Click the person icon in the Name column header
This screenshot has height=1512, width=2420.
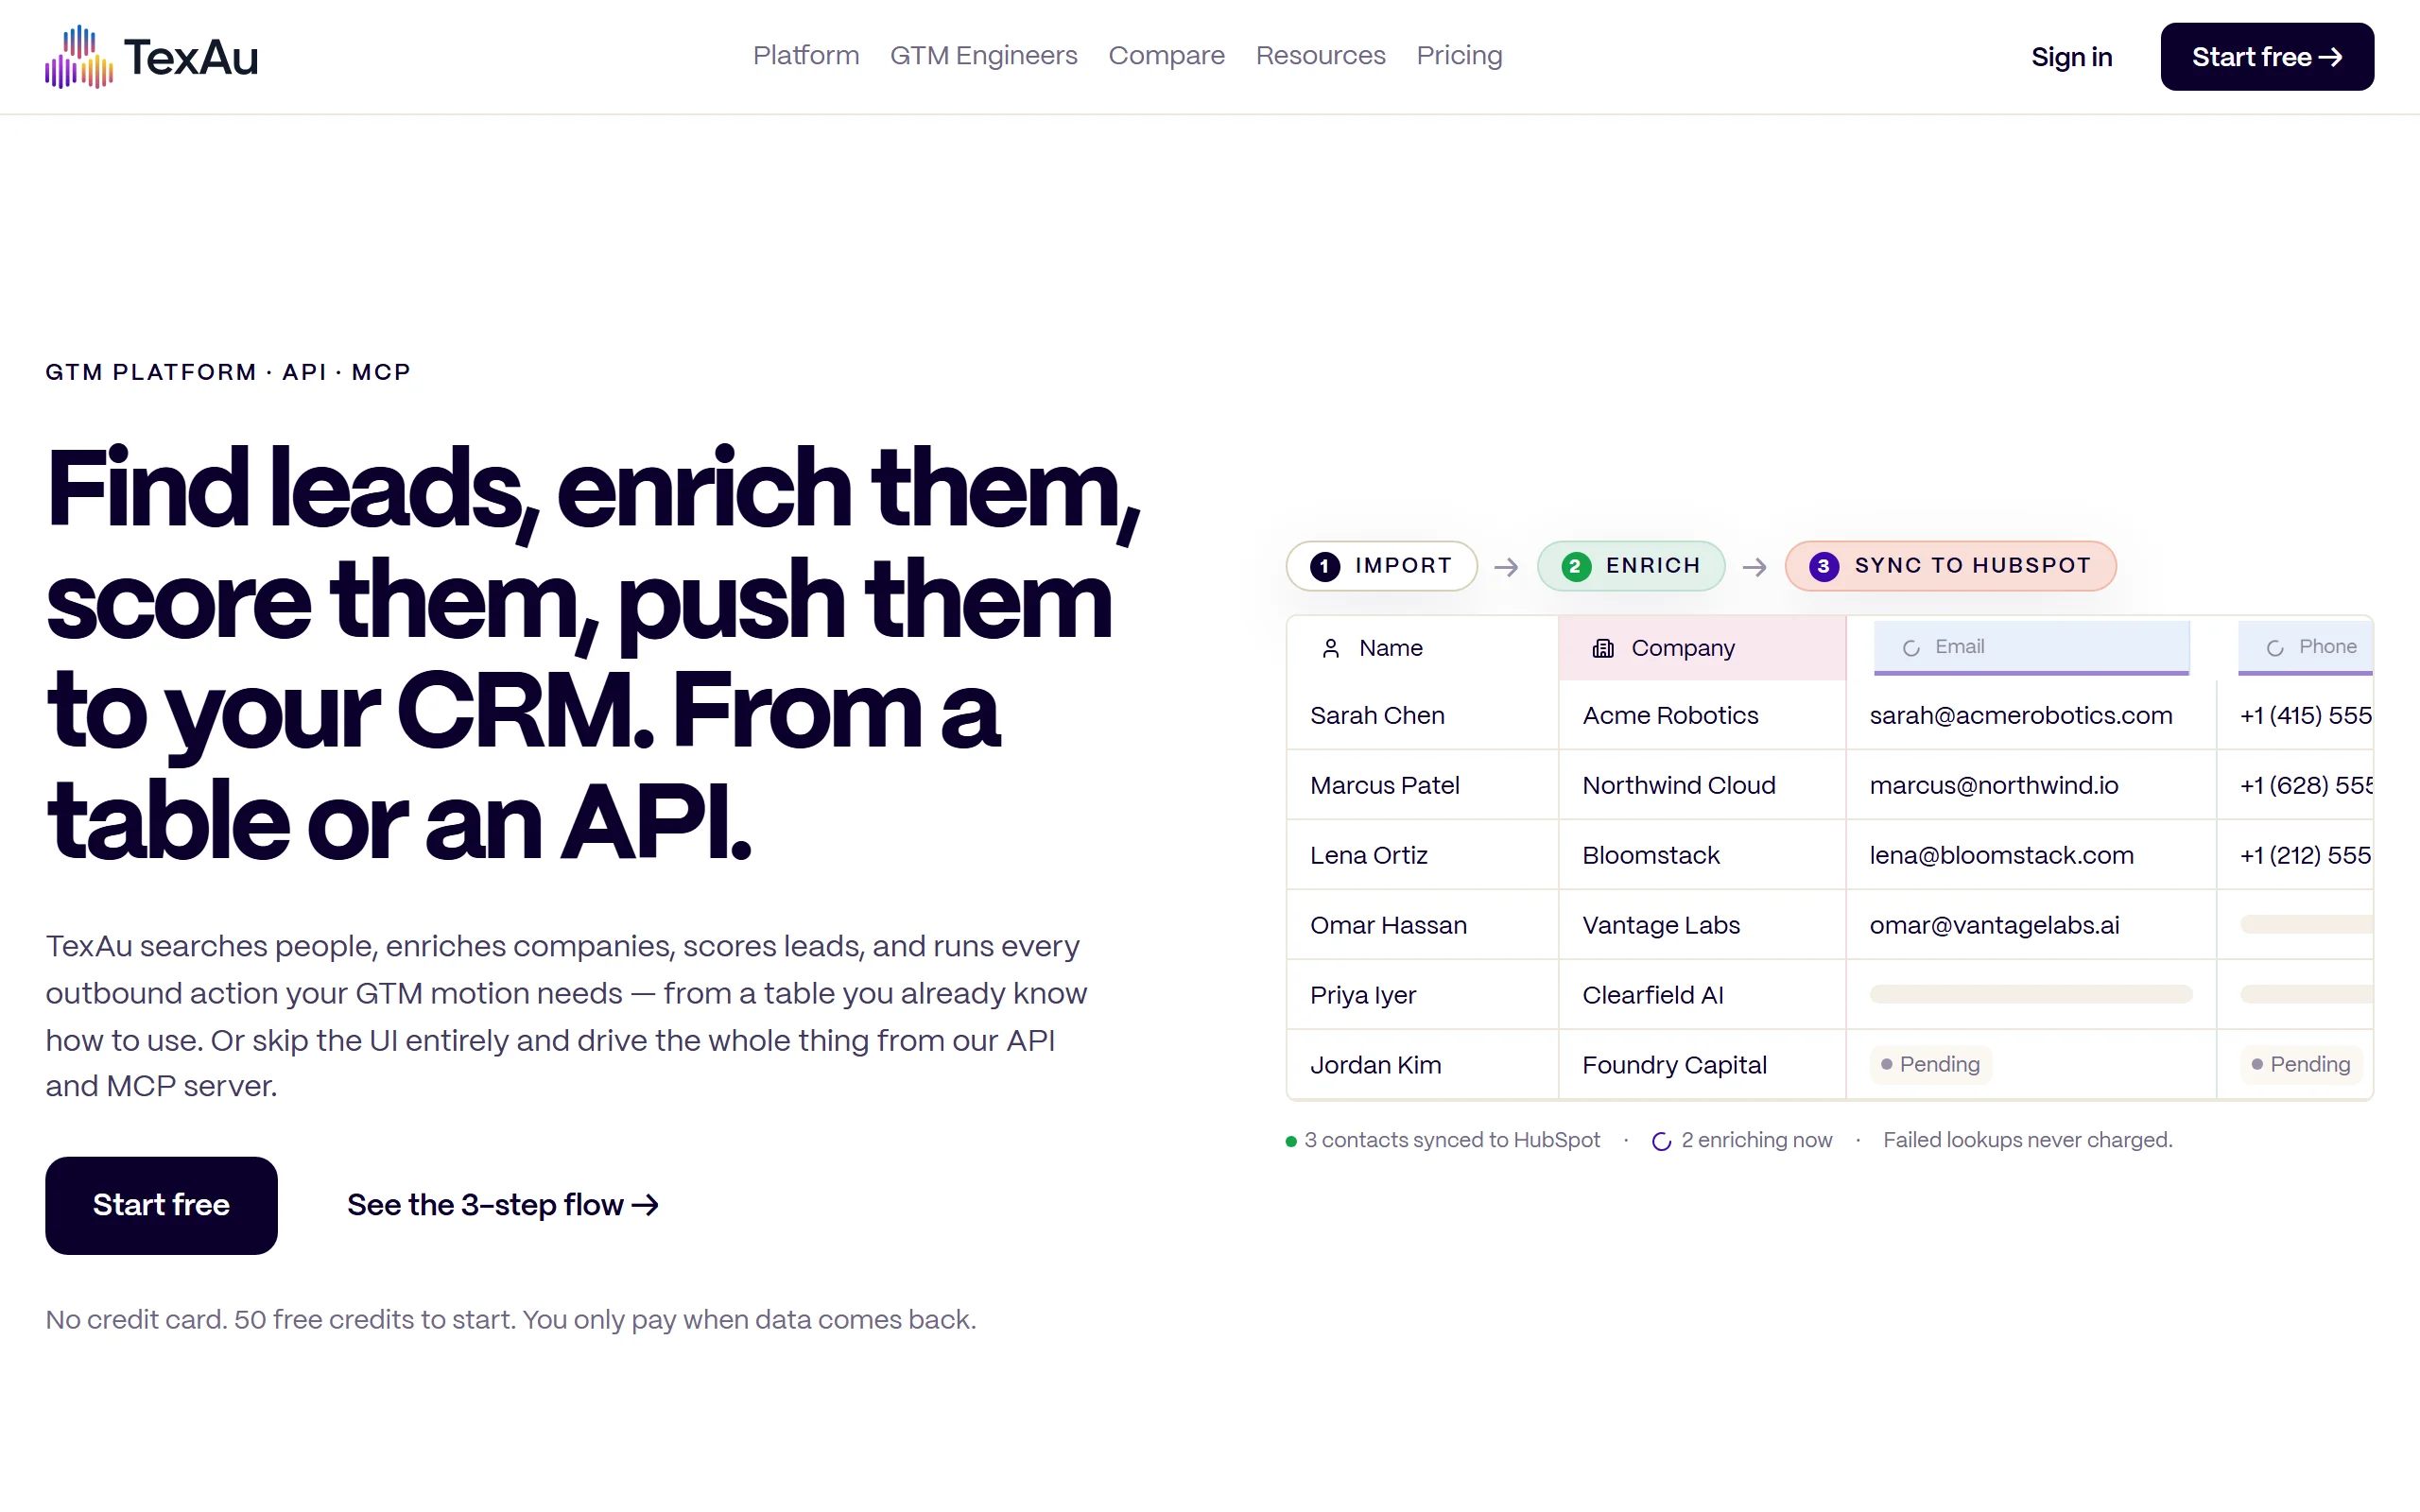(x=1330, y=648)
